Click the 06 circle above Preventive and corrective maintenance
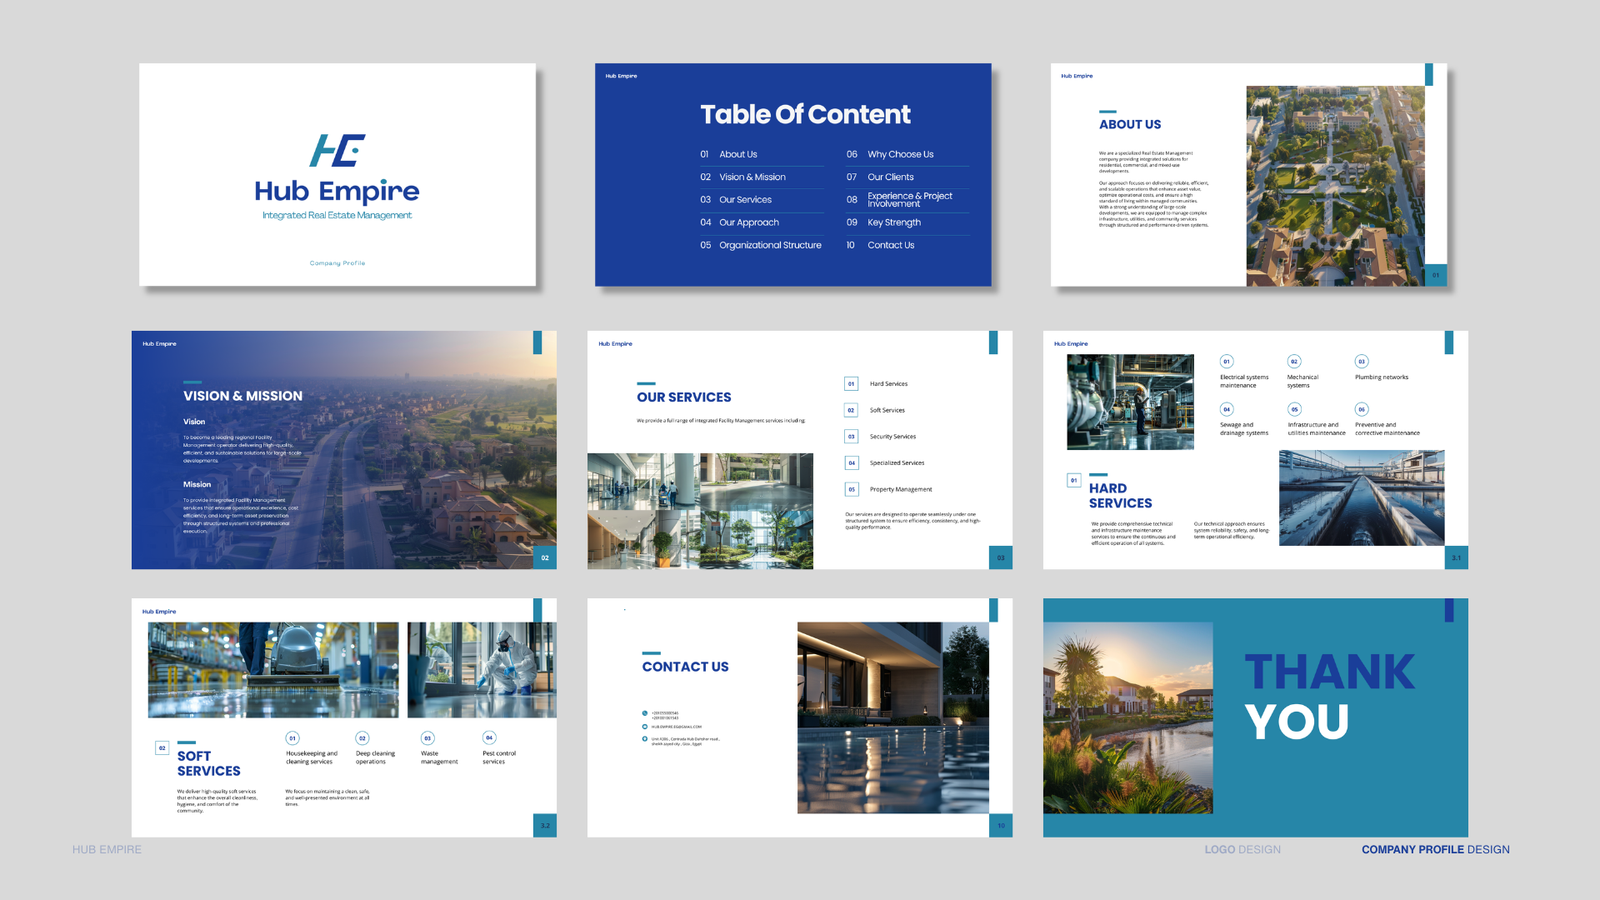 point(1361,409)
